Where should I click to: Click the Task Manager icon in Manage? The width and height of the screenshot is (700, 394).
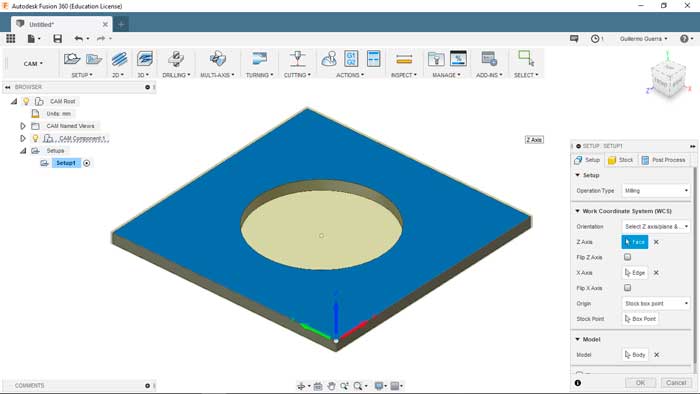point(458,59)
